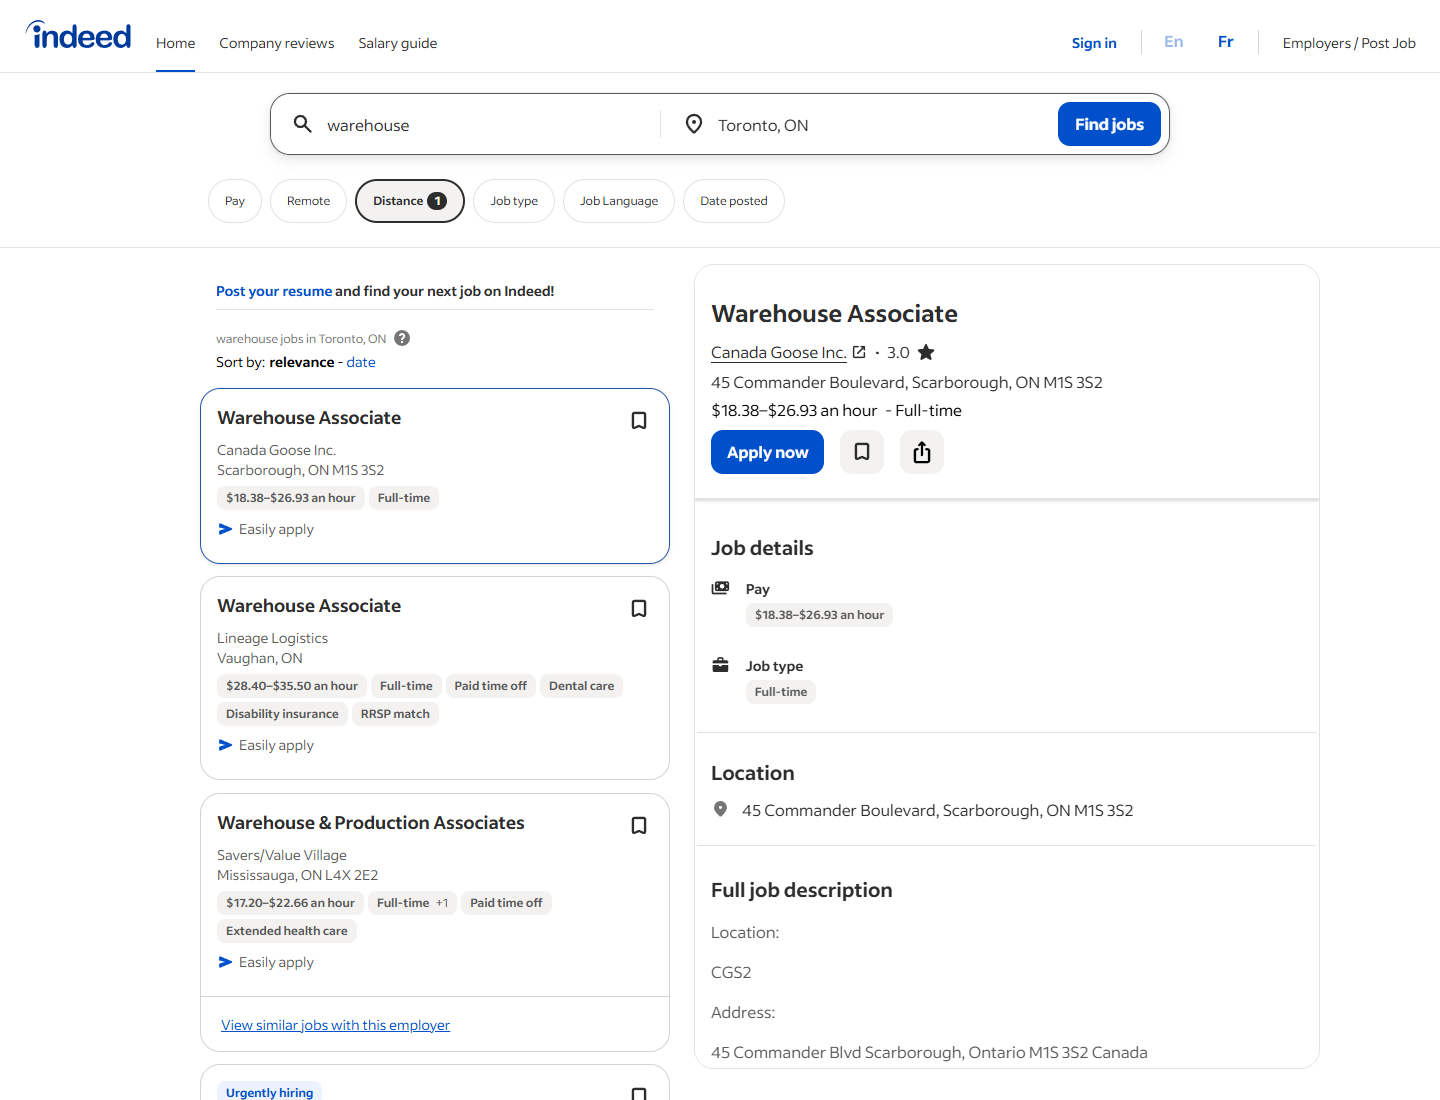Click the search magnifier icon
The width and height of the screenshot is (1440, 1100).
pyautogui.click(x=302, y=124)
